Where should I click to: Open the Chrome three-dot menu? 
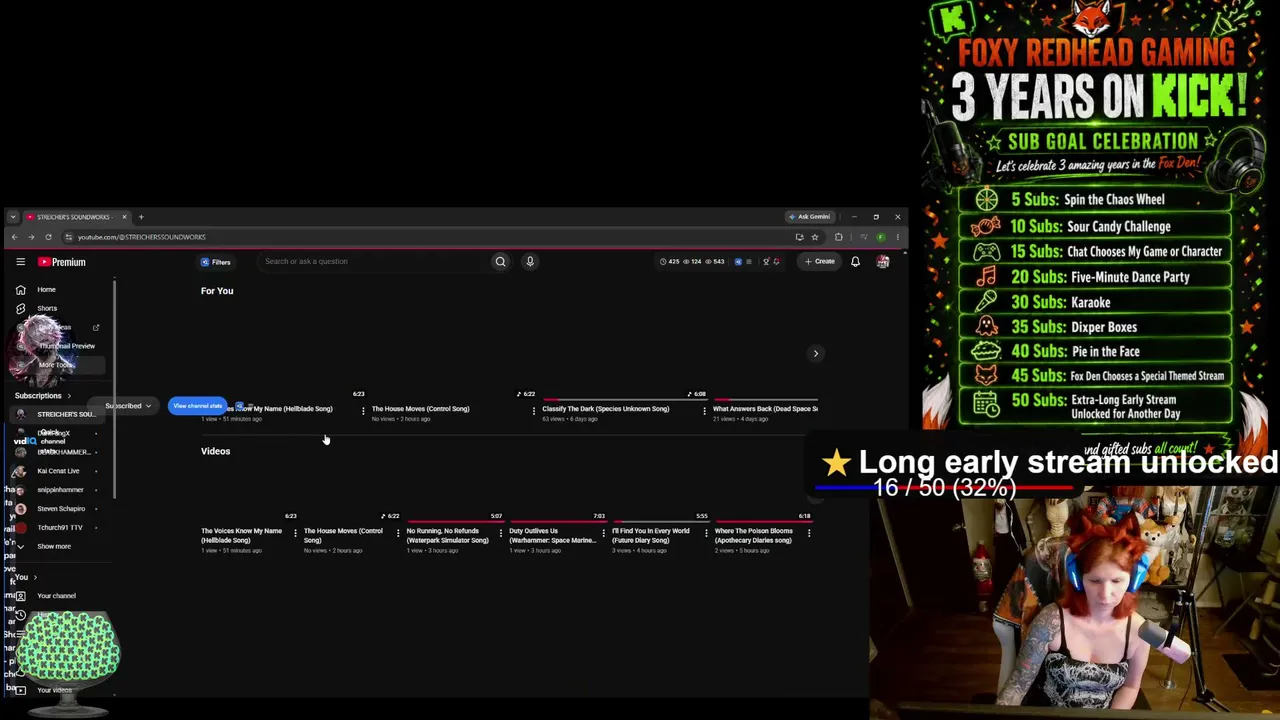[x=897, y=237]
